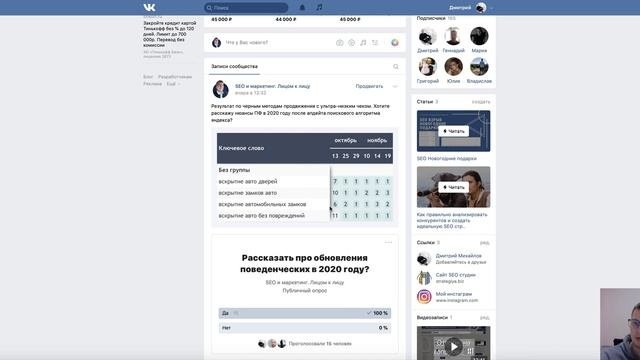
Task: Open 'Как правильно анализировать конкурентов' article link
Action: [452, 220]
